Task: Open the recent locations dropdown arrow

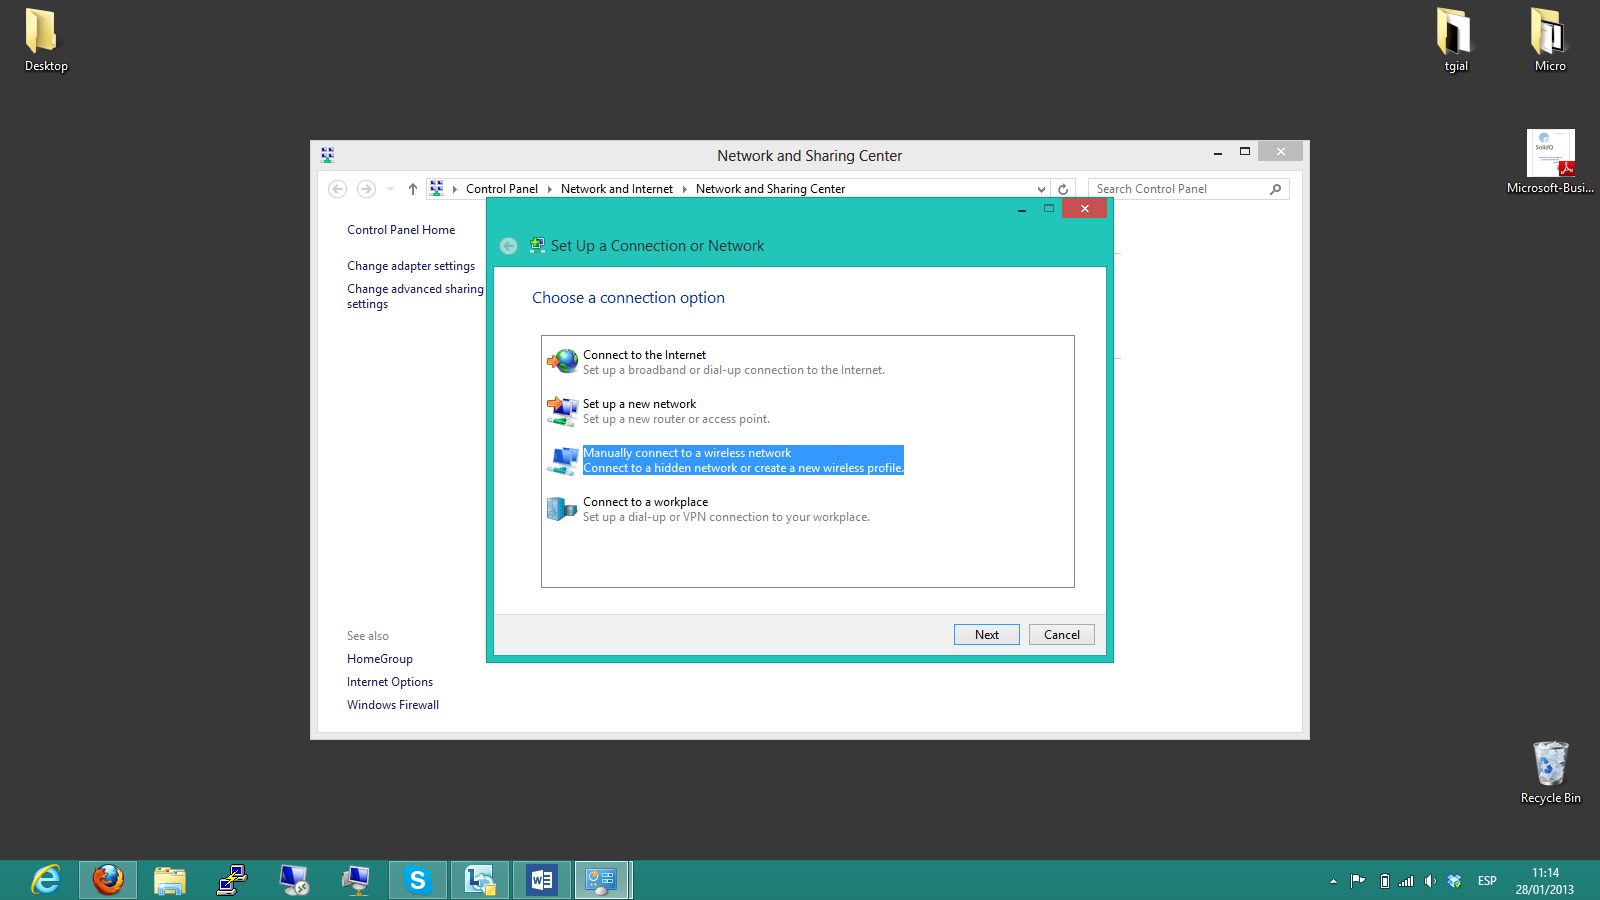Action: coord(390,189)
